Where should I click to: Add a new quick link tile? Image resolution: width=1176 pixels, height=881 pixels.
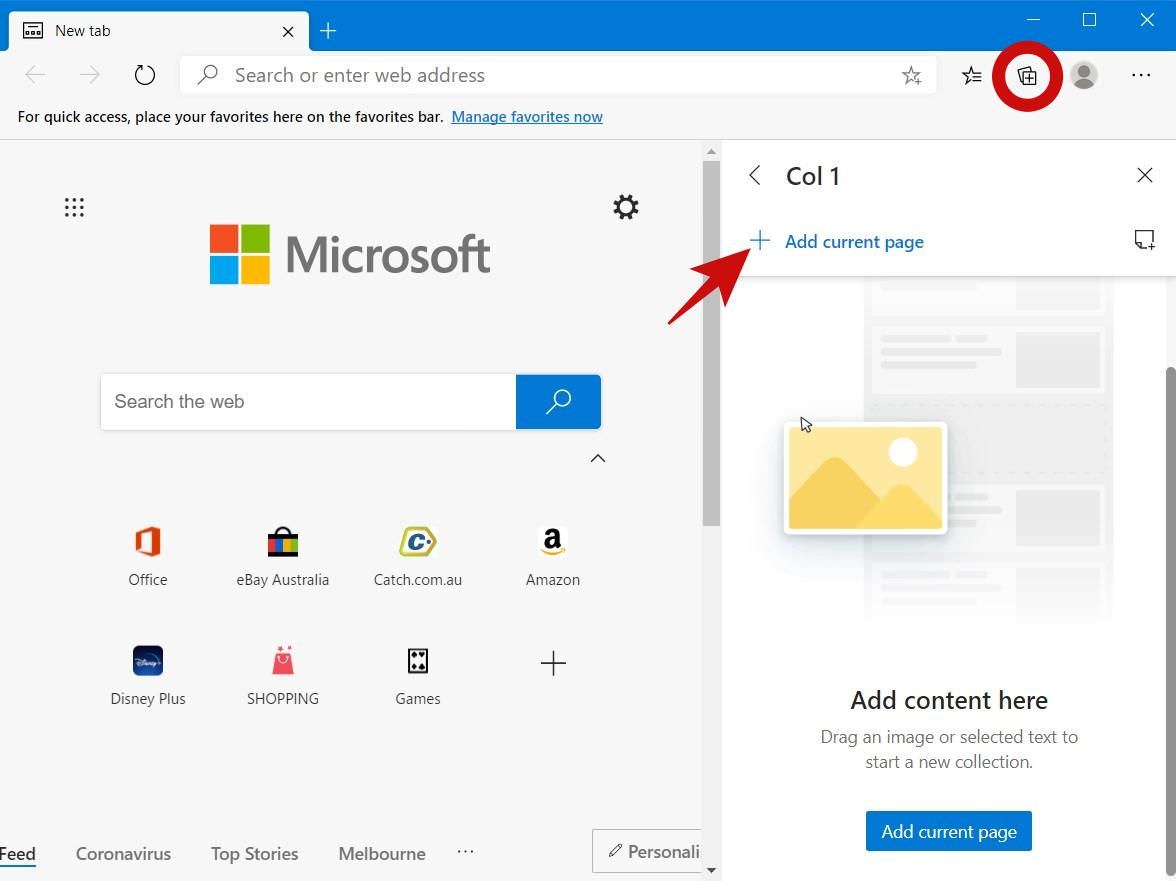553,663
